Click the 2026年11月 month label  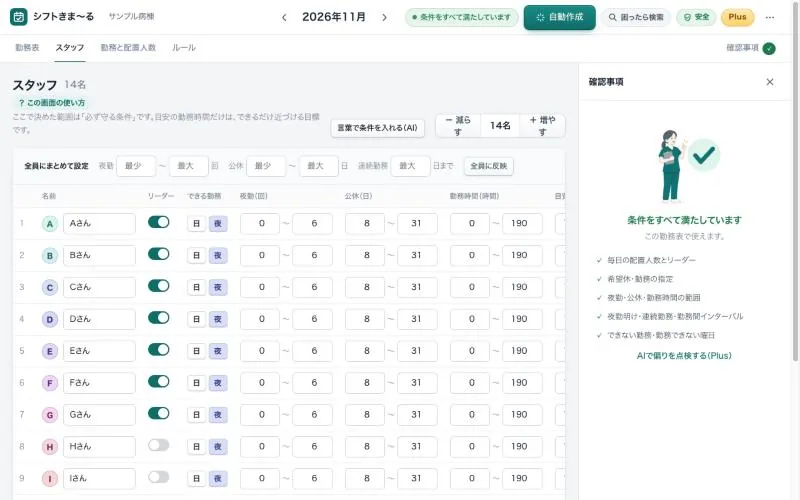334,17
